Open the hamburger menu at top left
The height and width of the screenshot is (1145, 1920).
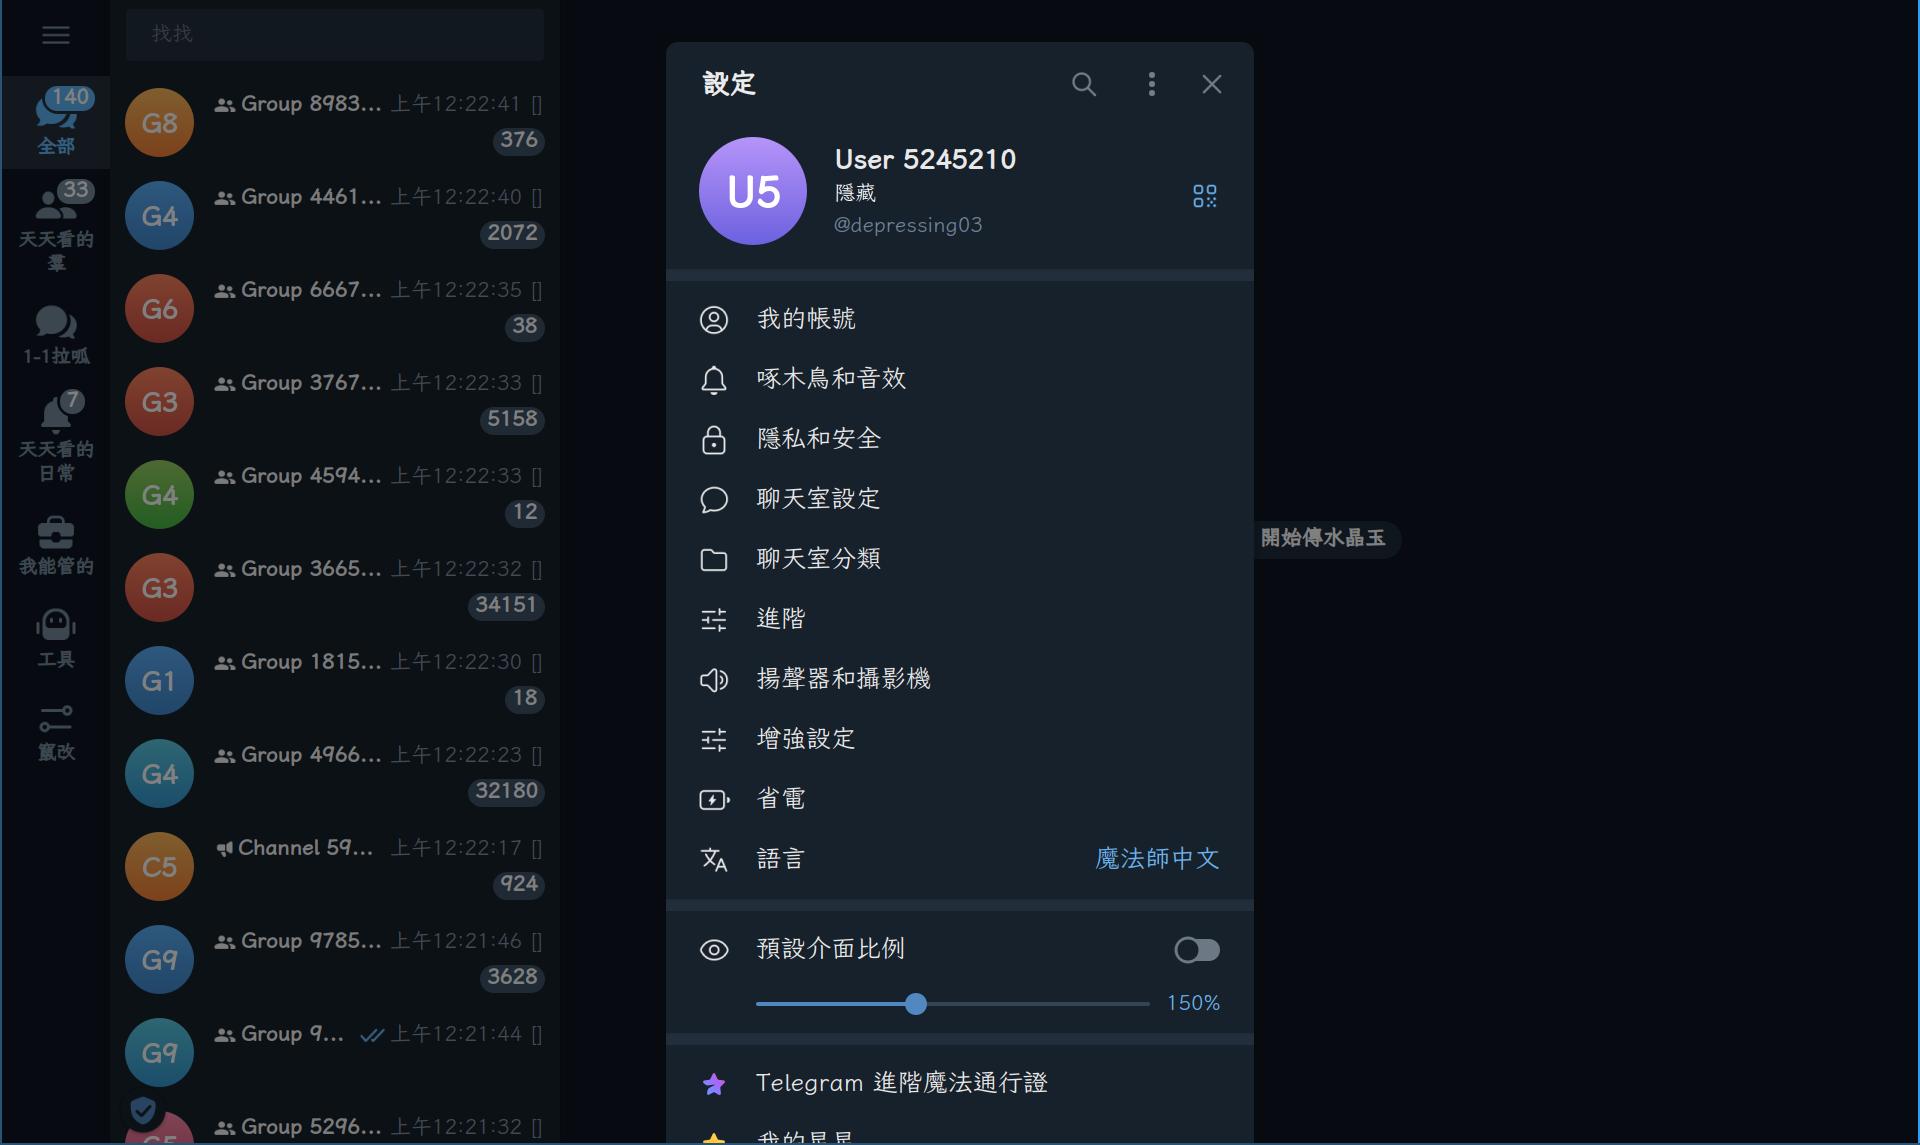(55, 35)
